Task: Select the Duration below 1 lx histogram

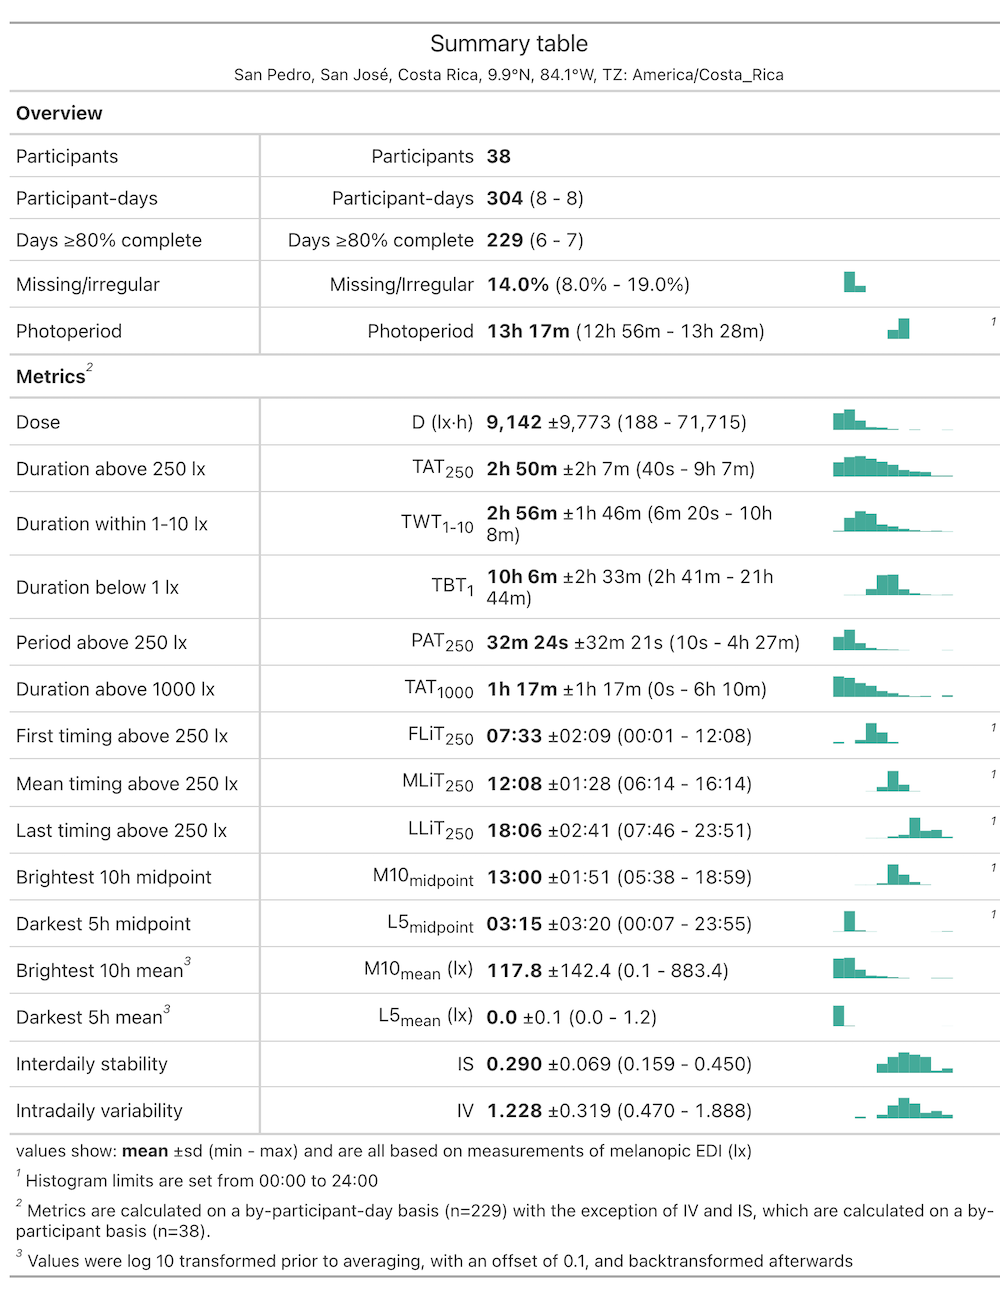Action: [x=897, y=585]
